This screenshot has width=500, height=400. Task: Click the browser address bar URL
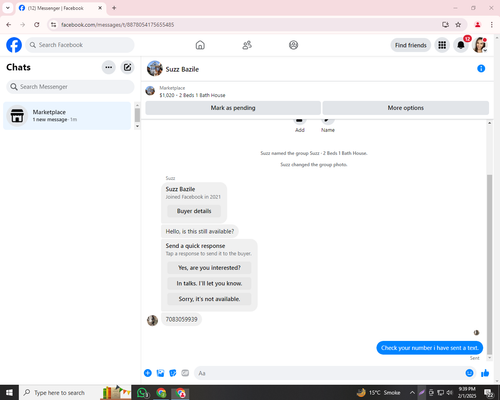(x=118, y=25)
